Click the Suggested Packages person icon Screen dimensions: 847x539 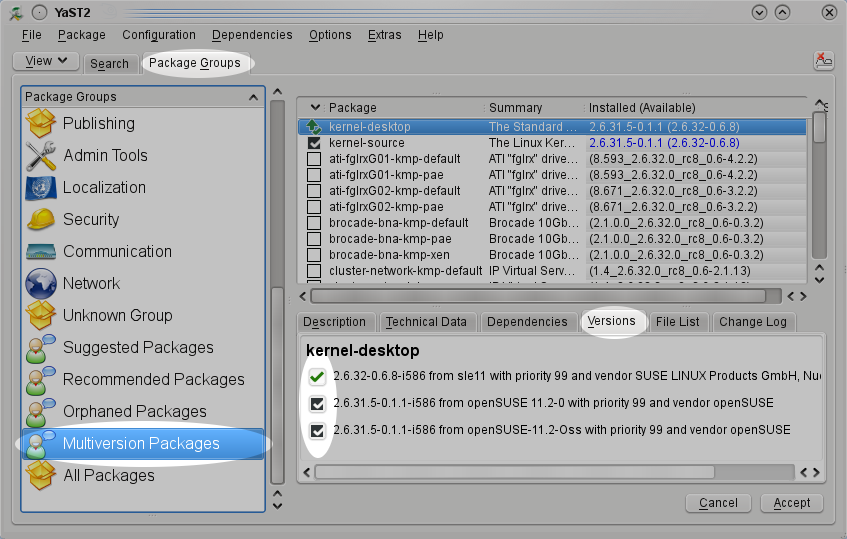pos(41,348)
